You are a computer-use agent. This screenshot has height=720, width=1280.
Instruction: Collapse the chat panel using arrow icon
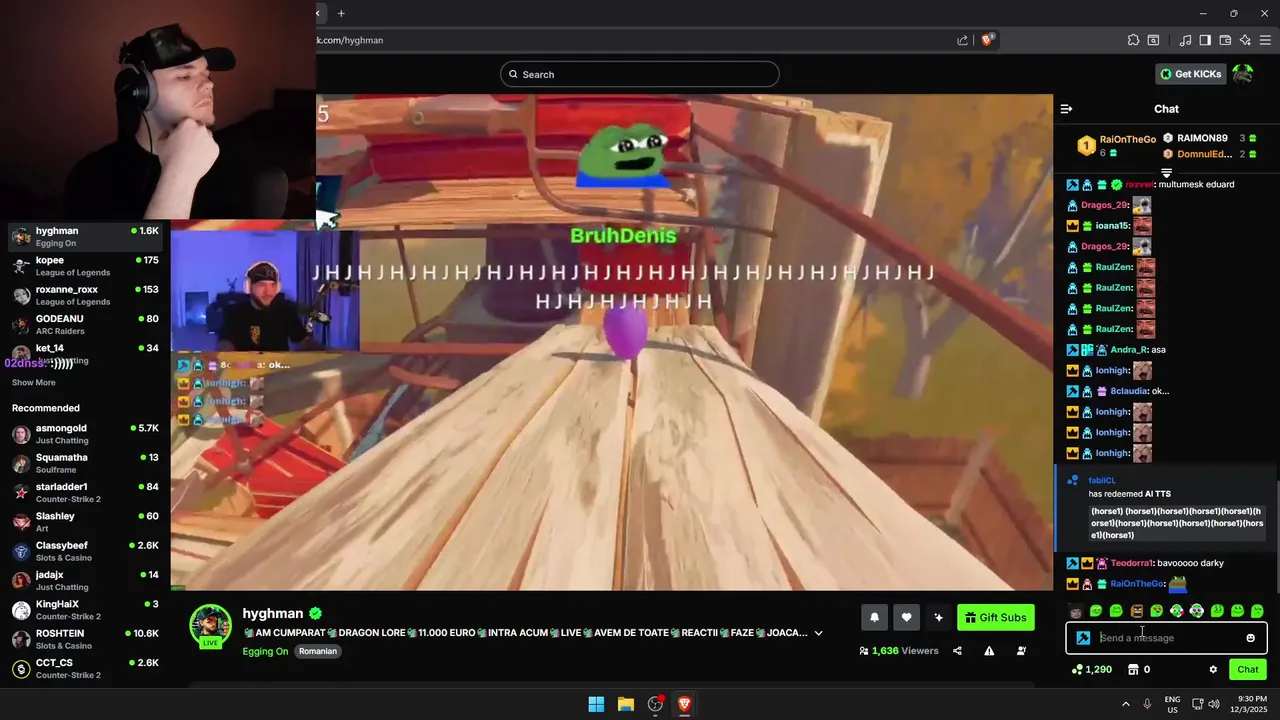click(x=1066, y=109)
